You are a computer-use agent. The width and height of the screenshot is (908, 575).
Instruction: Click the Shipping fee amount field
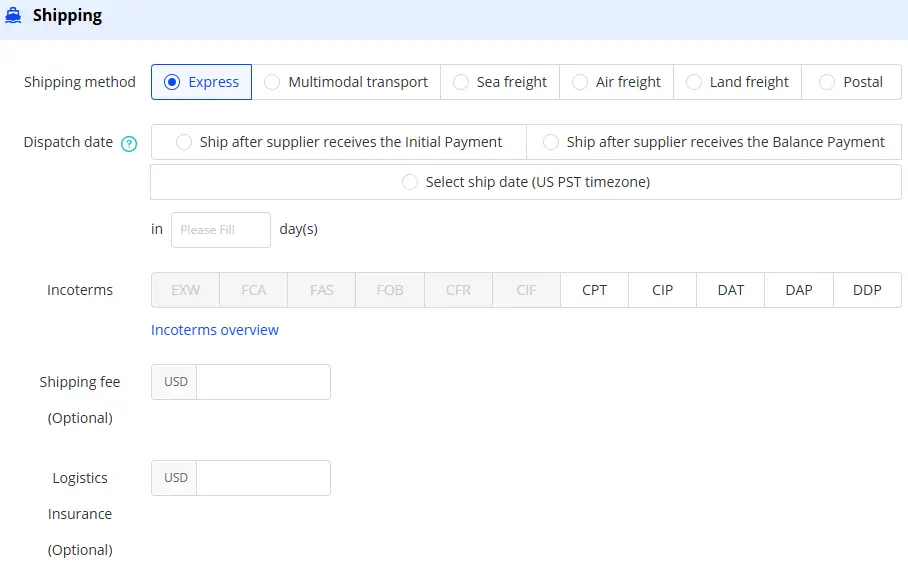coord(262,382)
